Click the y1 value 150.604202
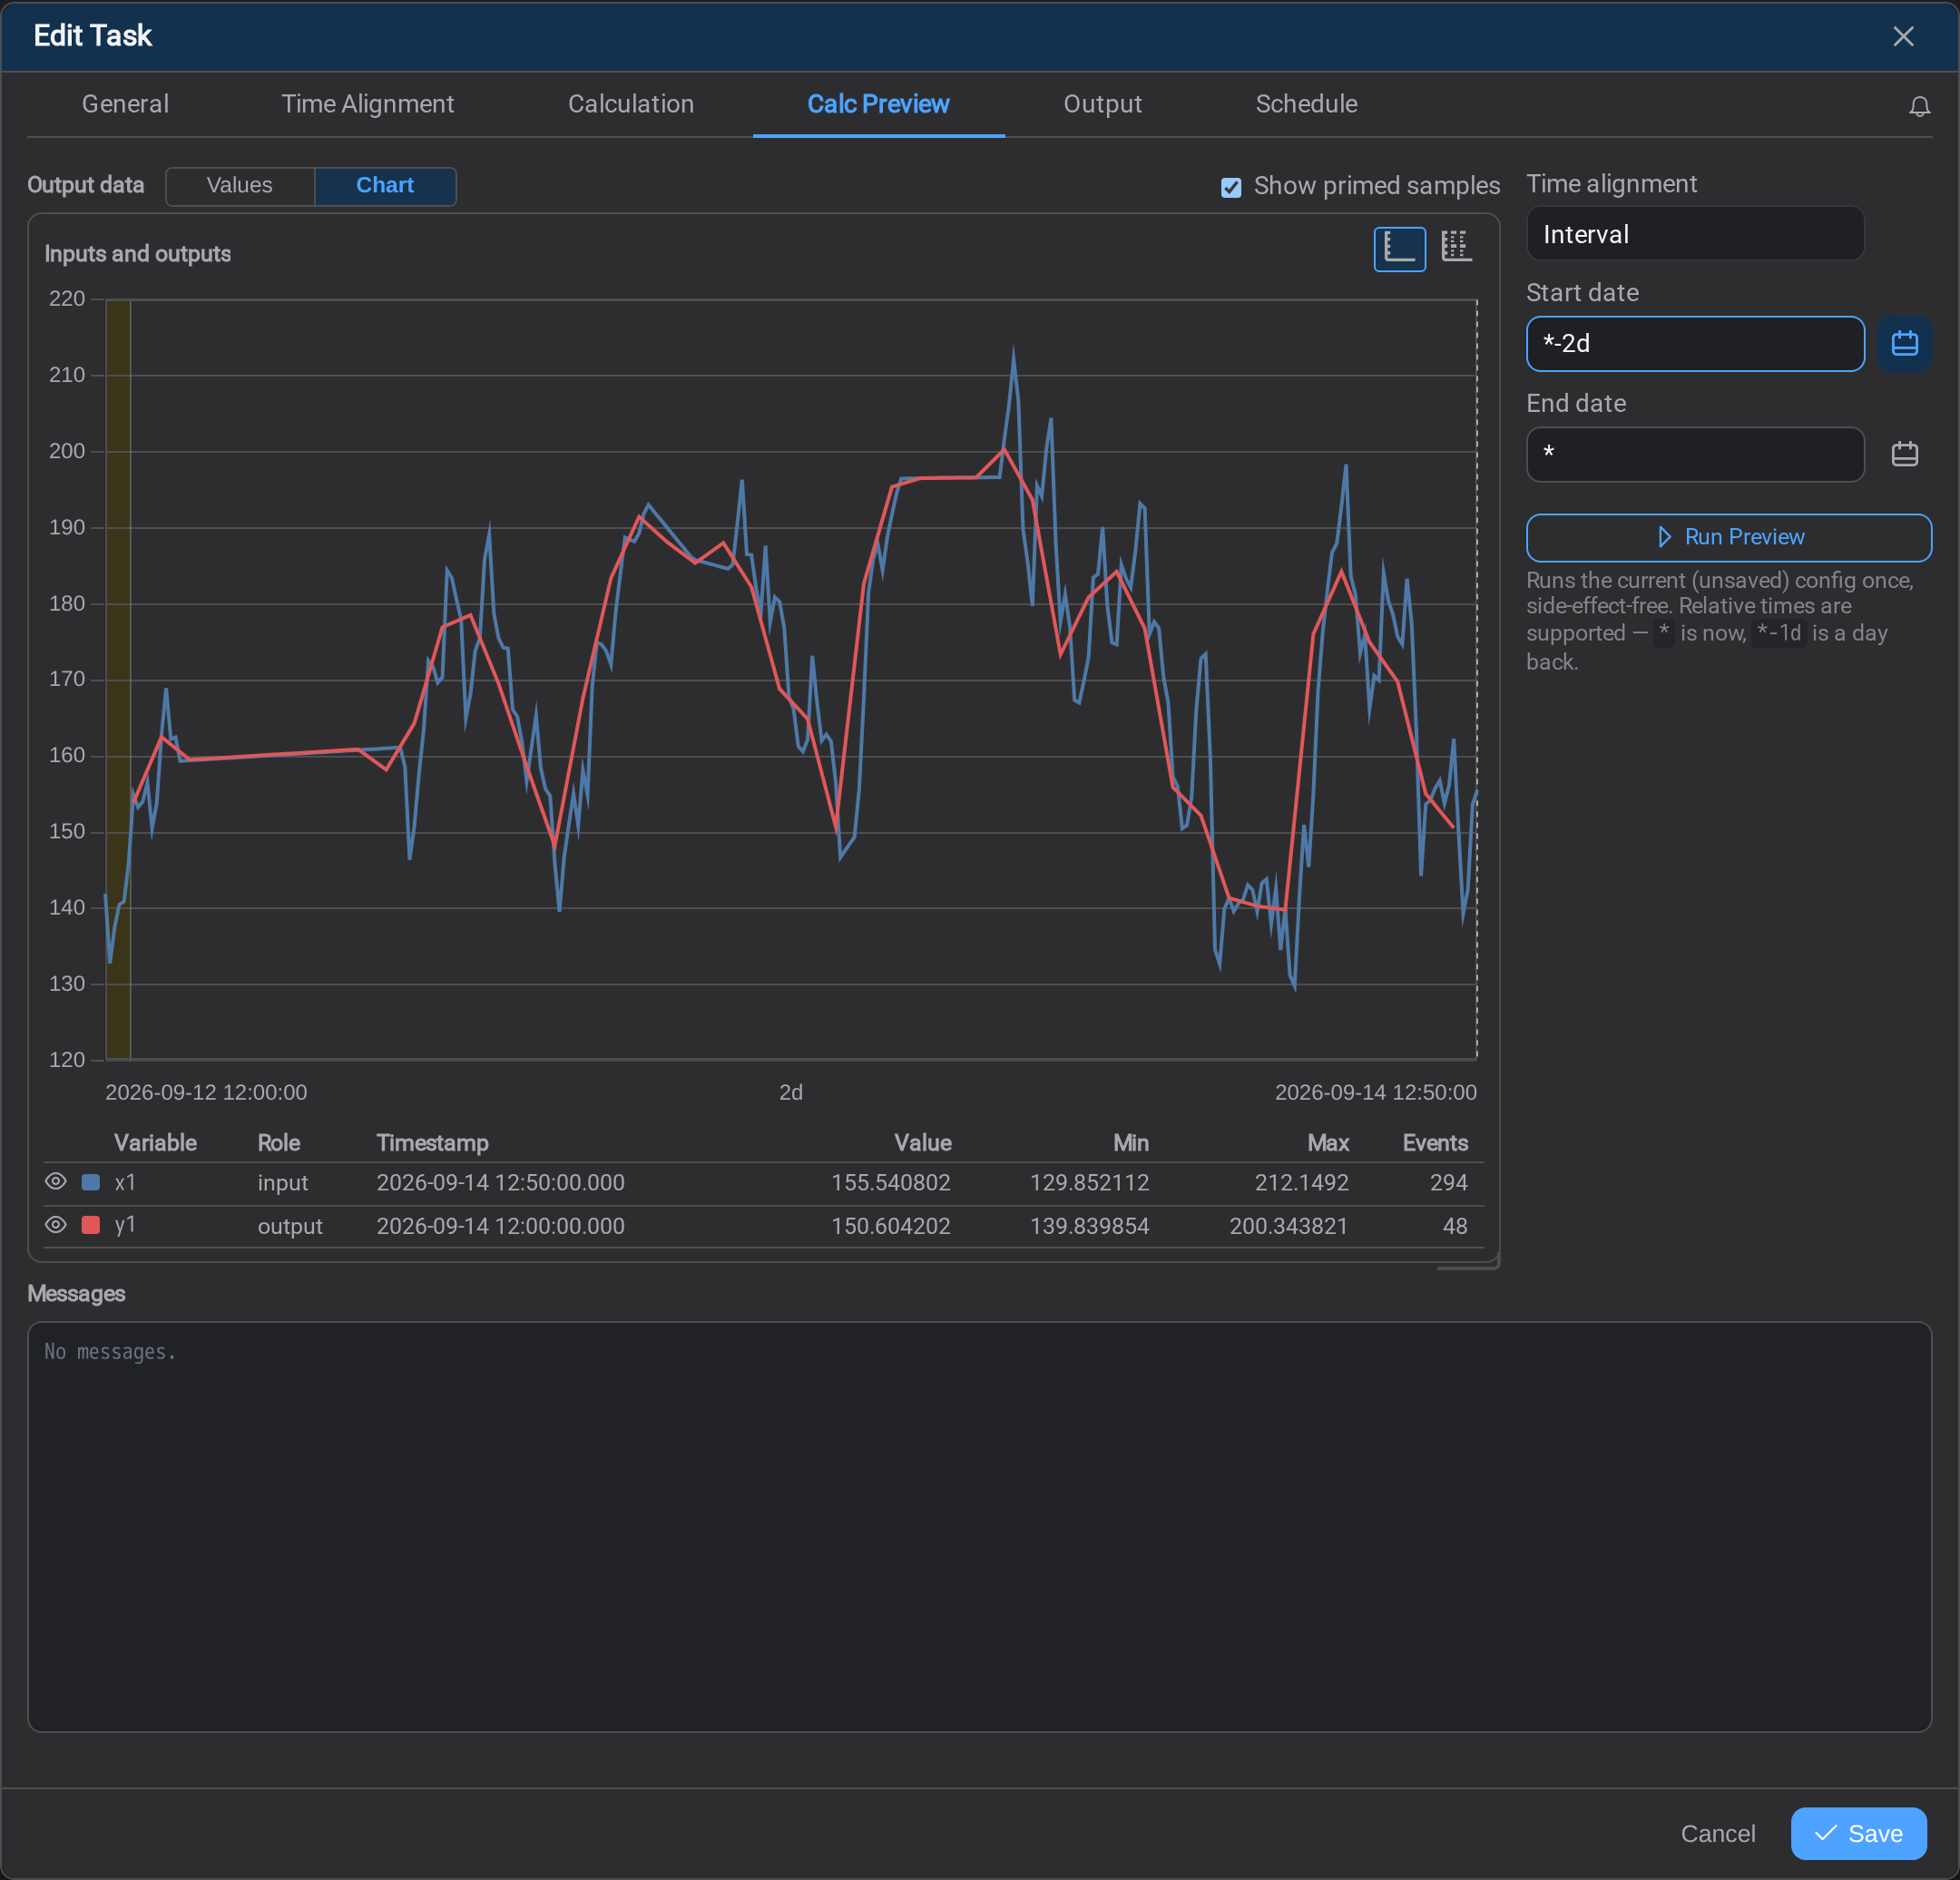The height and width of the screenshot is (1880, 1960). point(890,1226)
